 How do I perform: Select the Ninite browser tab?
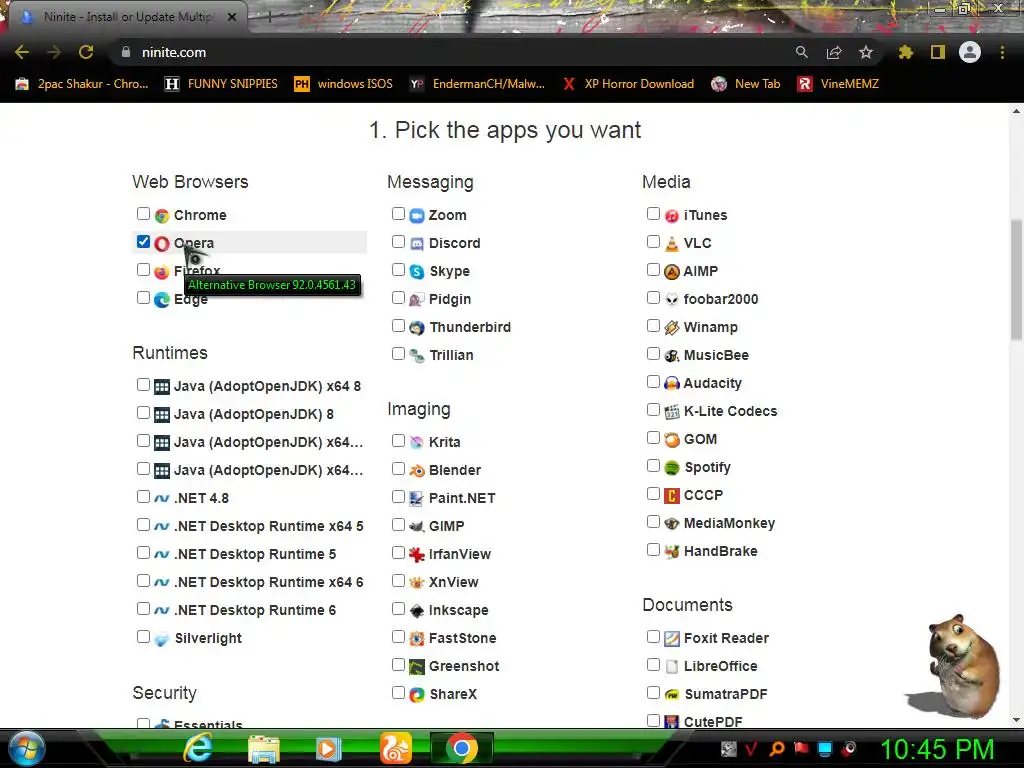127,17
